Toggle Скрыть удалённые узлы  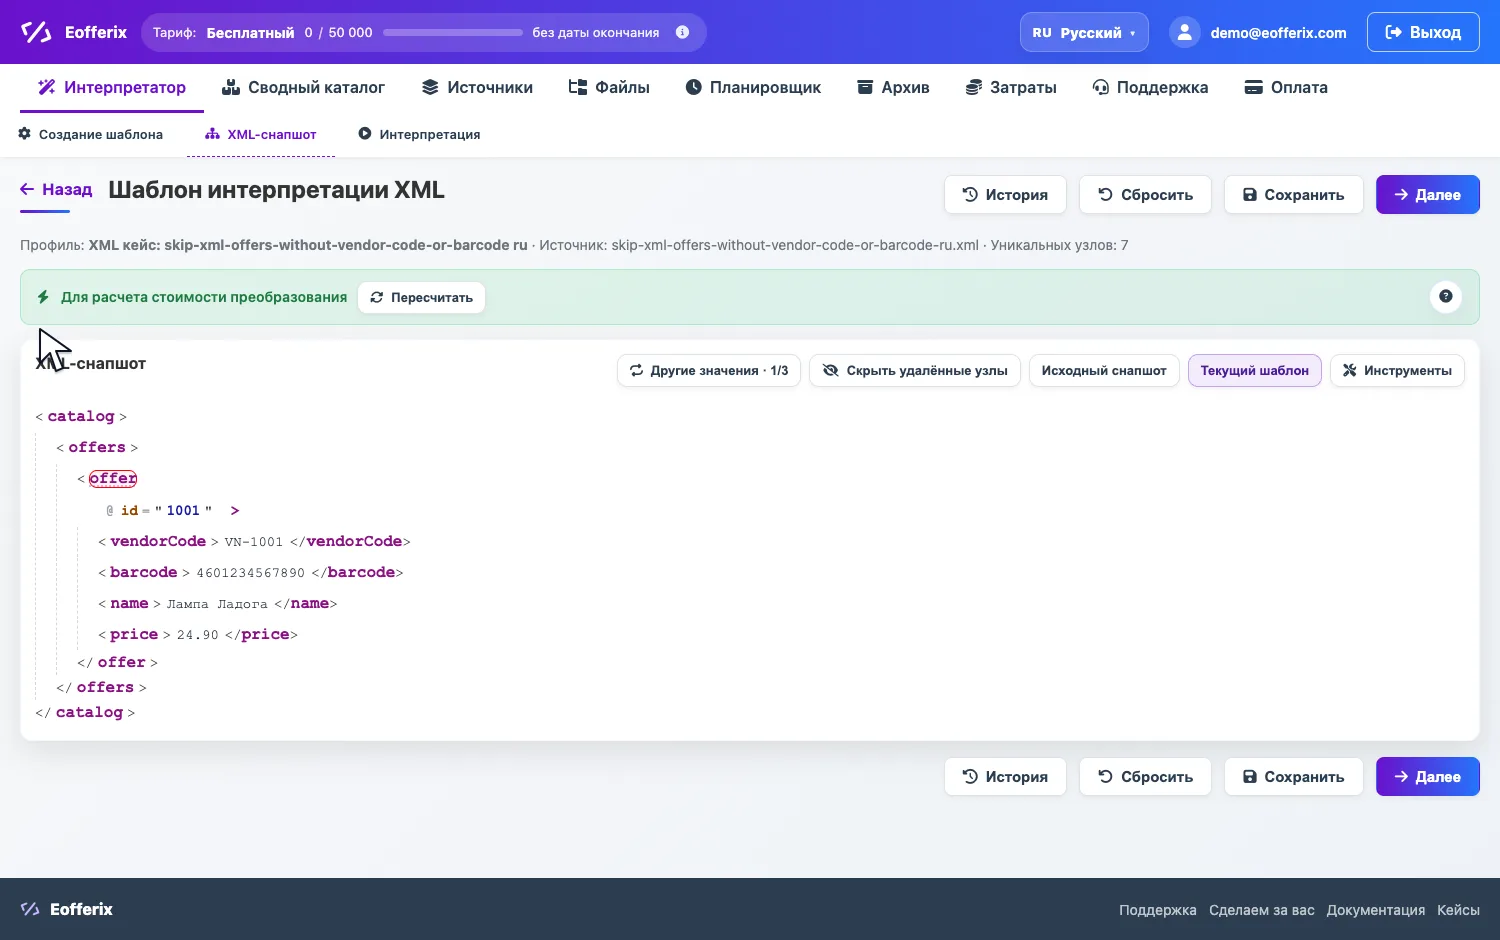(915, 371)
